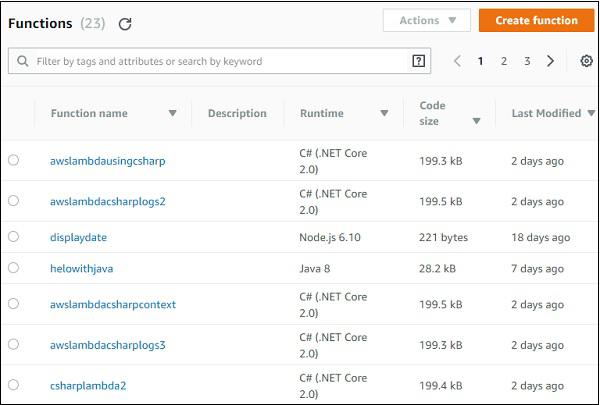Click the search help question-mark icon

tap(418, 61)
